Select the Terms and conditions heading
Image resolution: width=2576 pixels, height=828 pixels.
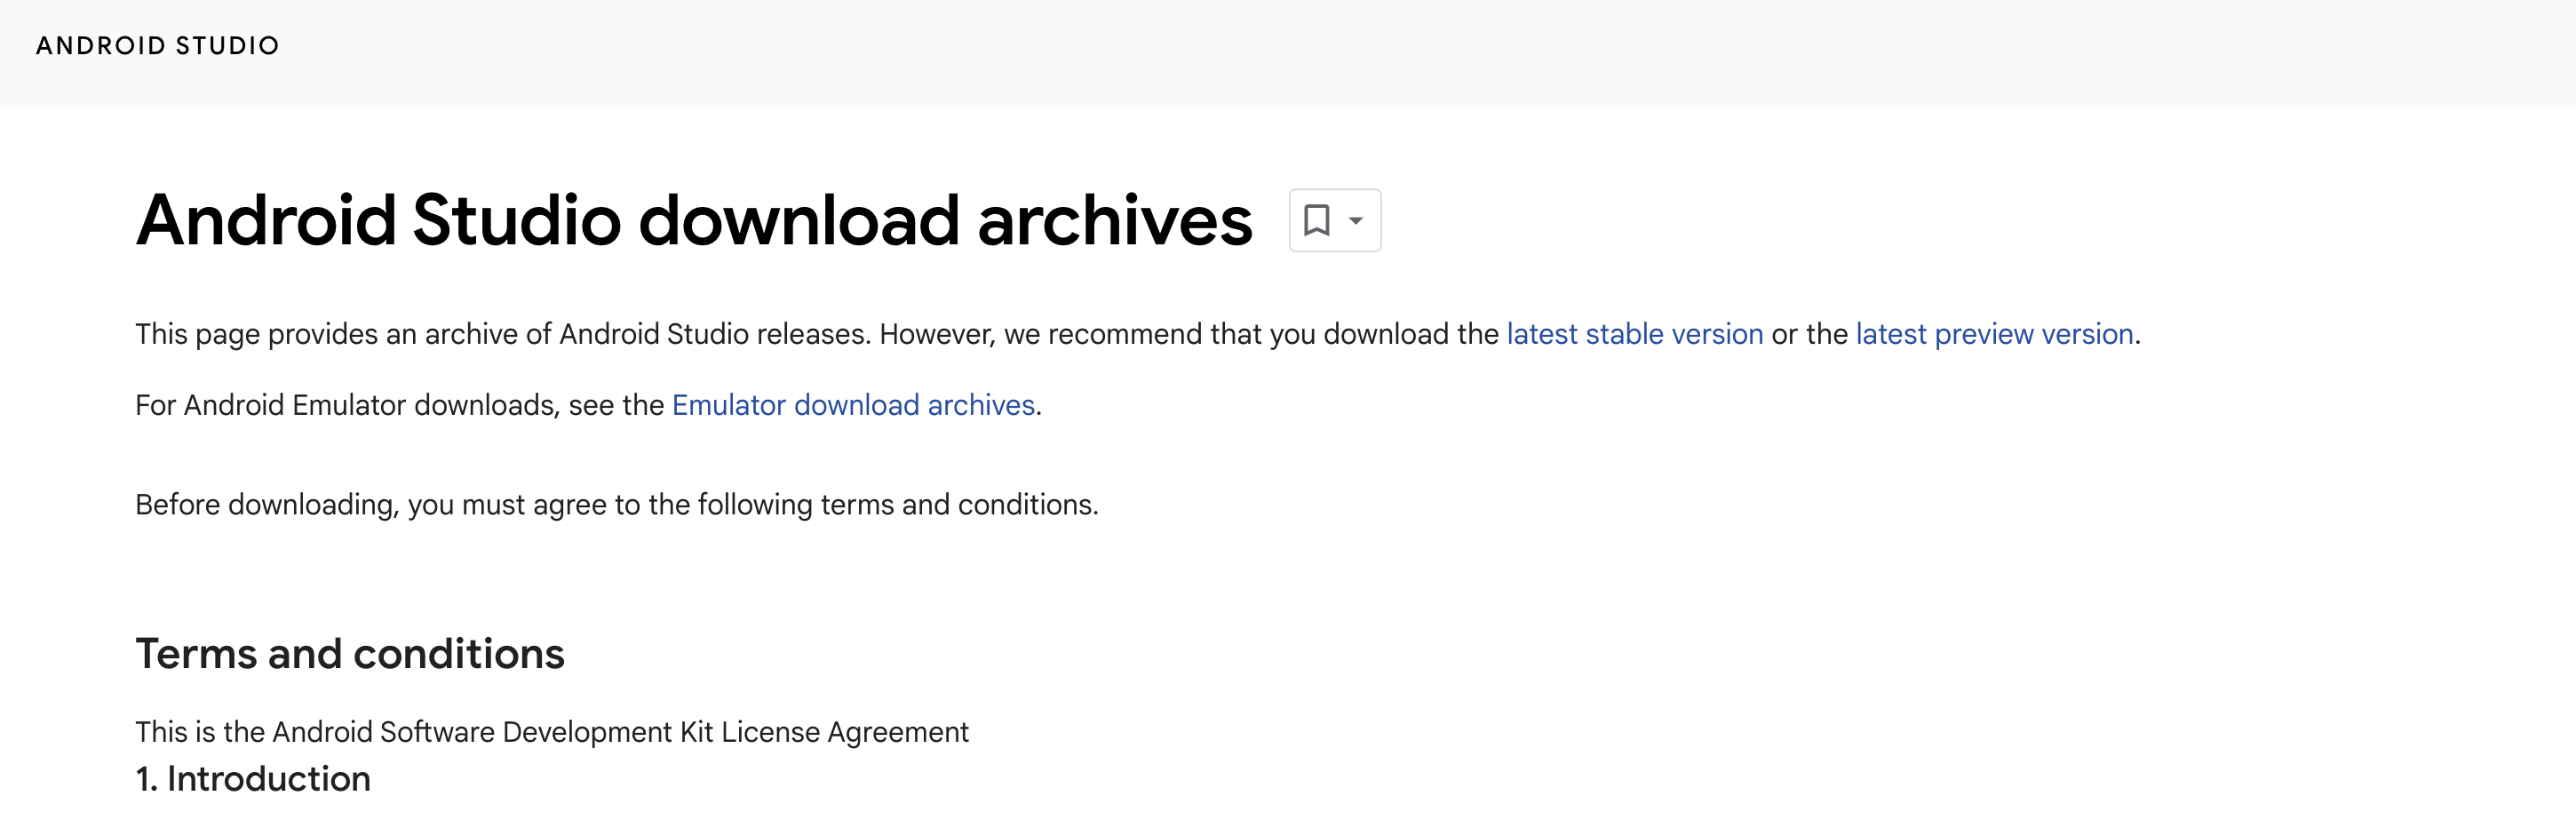click(x=350, y=654)
